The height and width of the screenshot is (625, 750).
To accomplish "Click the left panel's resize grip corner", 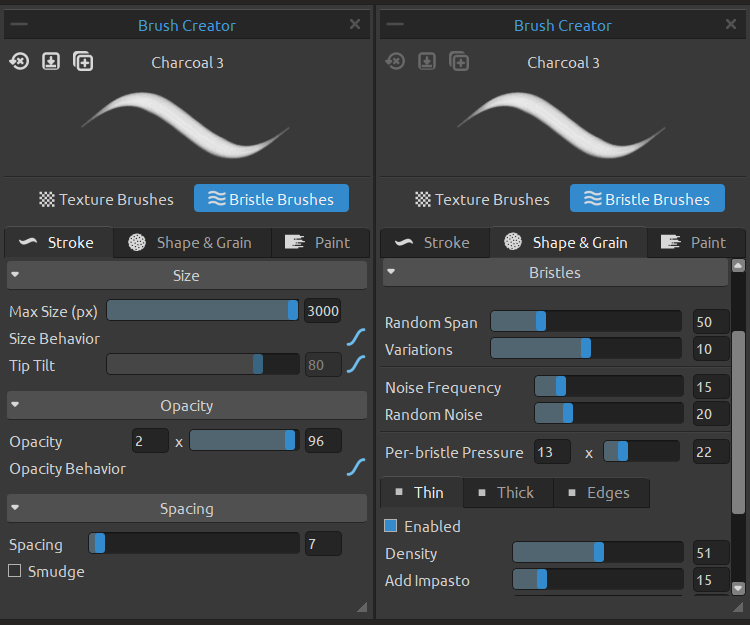I will (362, 607).
